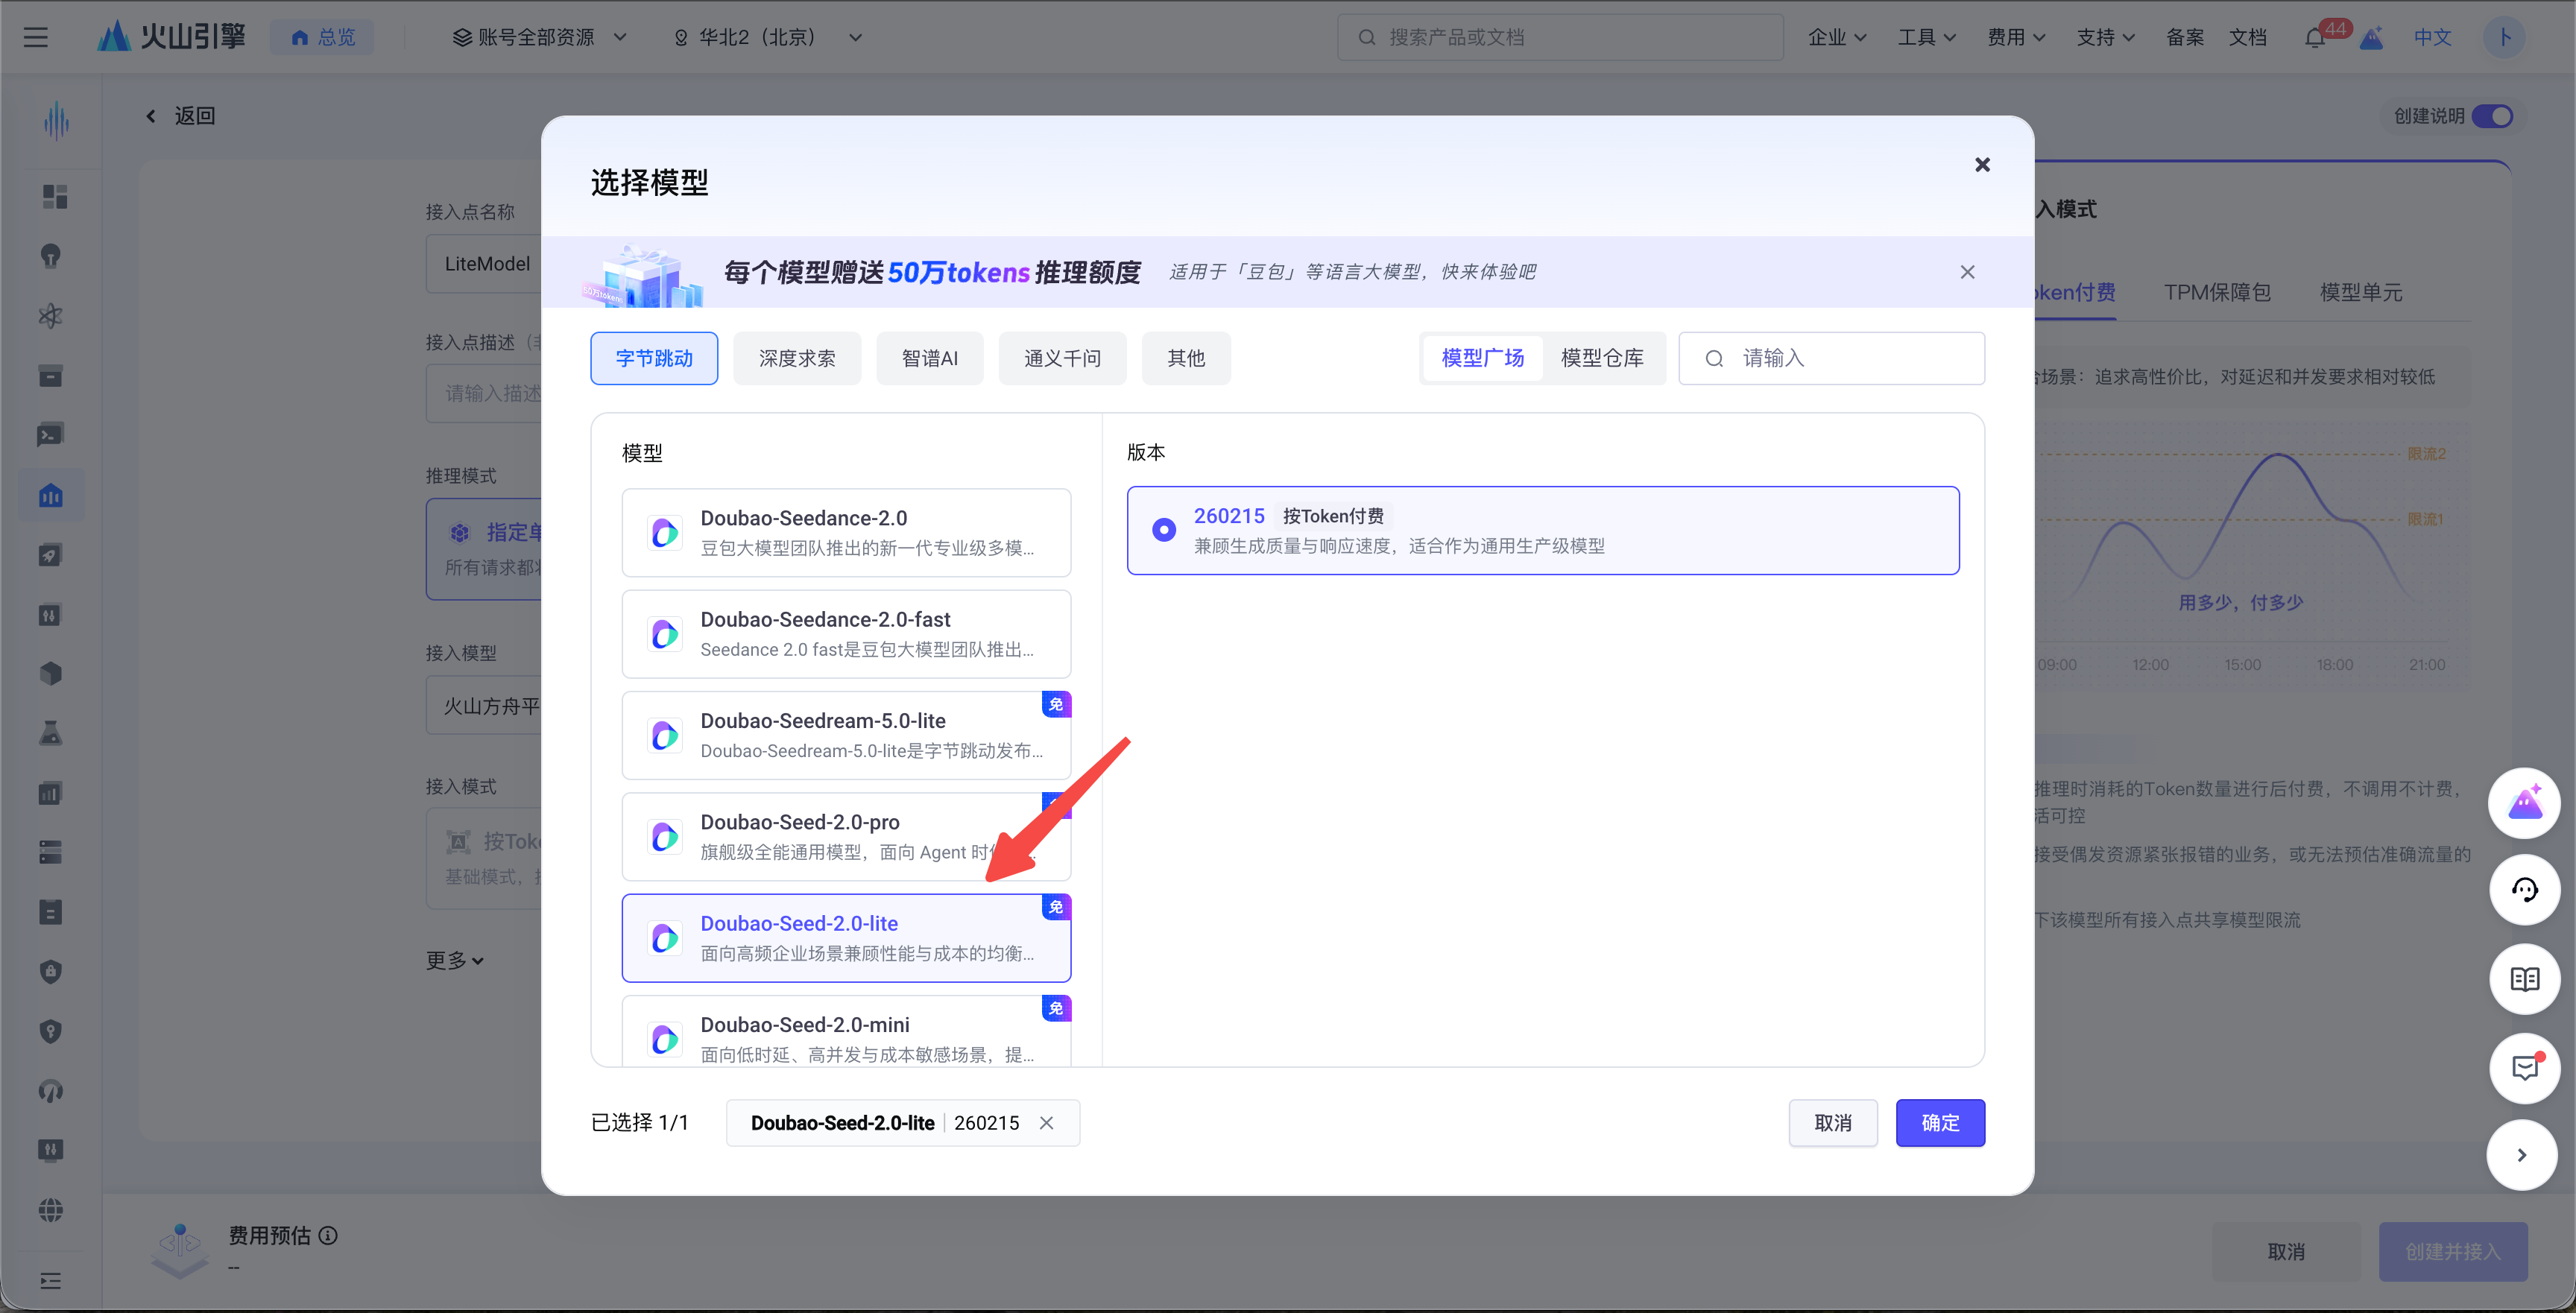This screenshot has width=2576, height=1313.
Task: Select the 深度求索 provider tab
Action: [x=797, y=358]
